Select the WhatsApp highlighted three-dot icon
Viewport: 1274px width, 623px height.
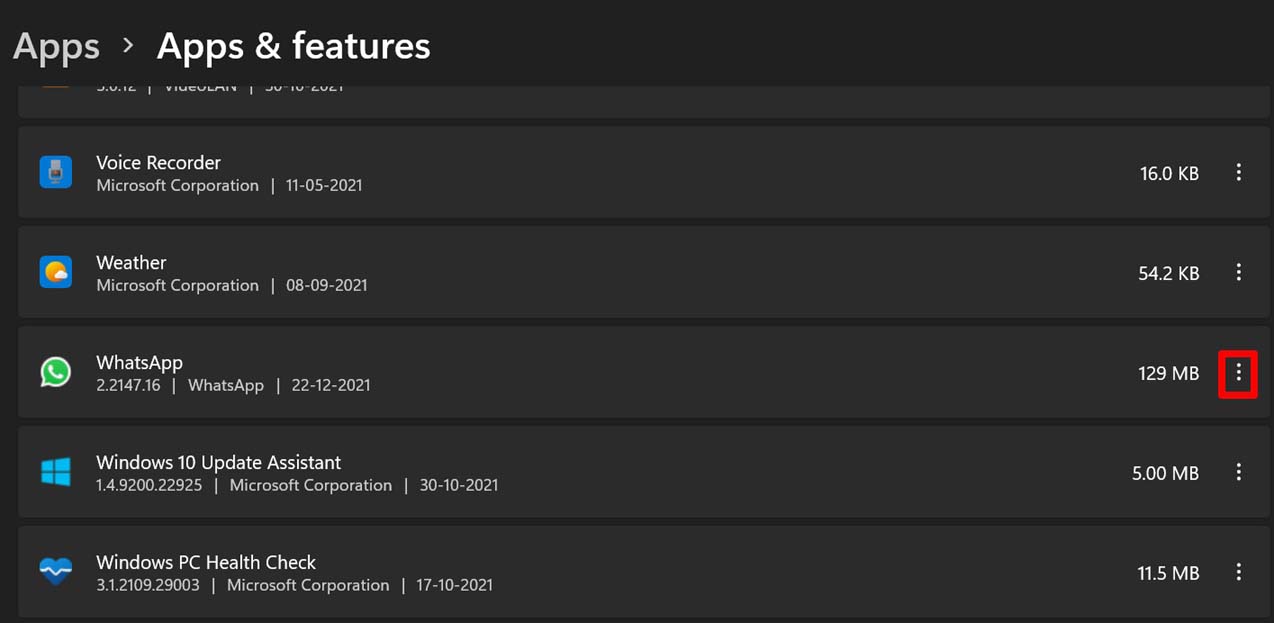click(x=1239, y=373)
